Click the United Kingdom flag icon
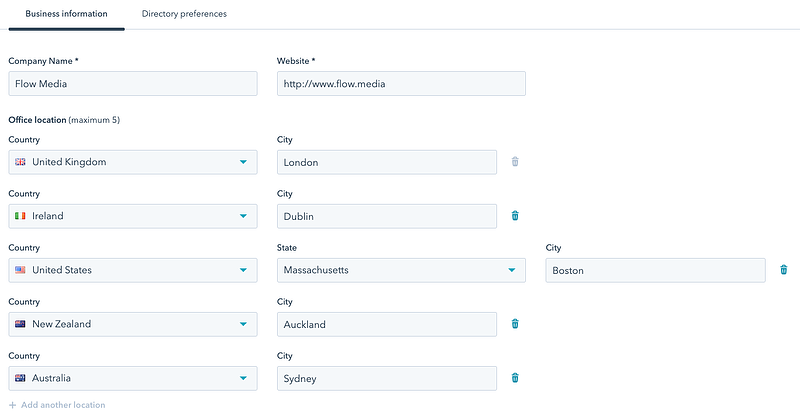Screen dimensions: 800x417 pos(20,162)
